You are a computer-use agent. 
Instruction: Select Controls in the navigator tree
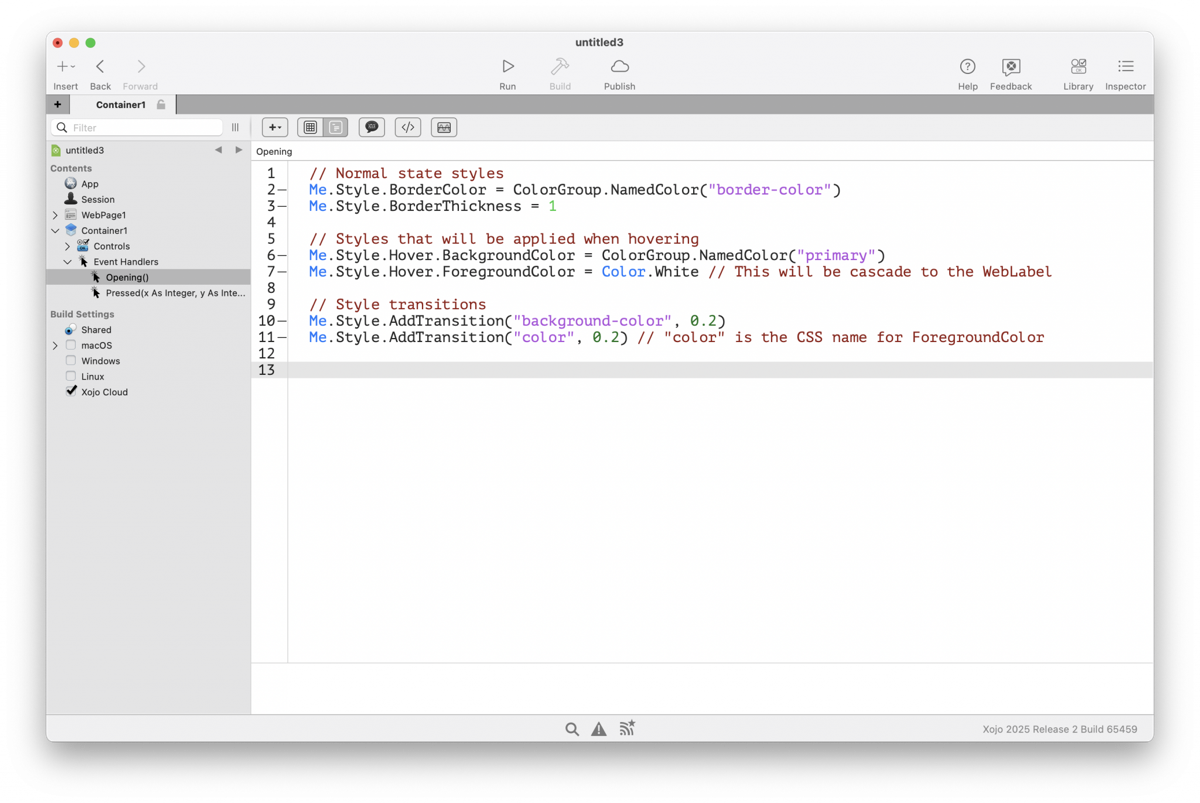coord(111,246)
